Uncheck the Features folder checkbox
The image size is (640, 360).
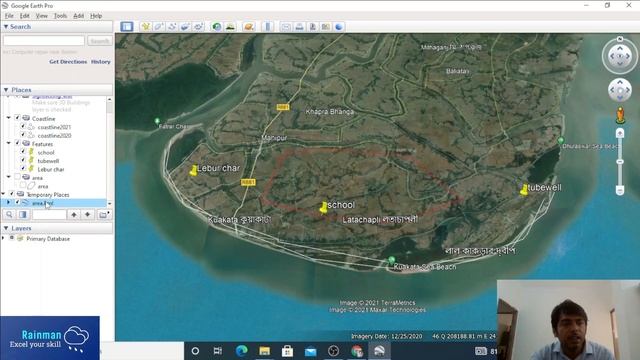[17, 143]
